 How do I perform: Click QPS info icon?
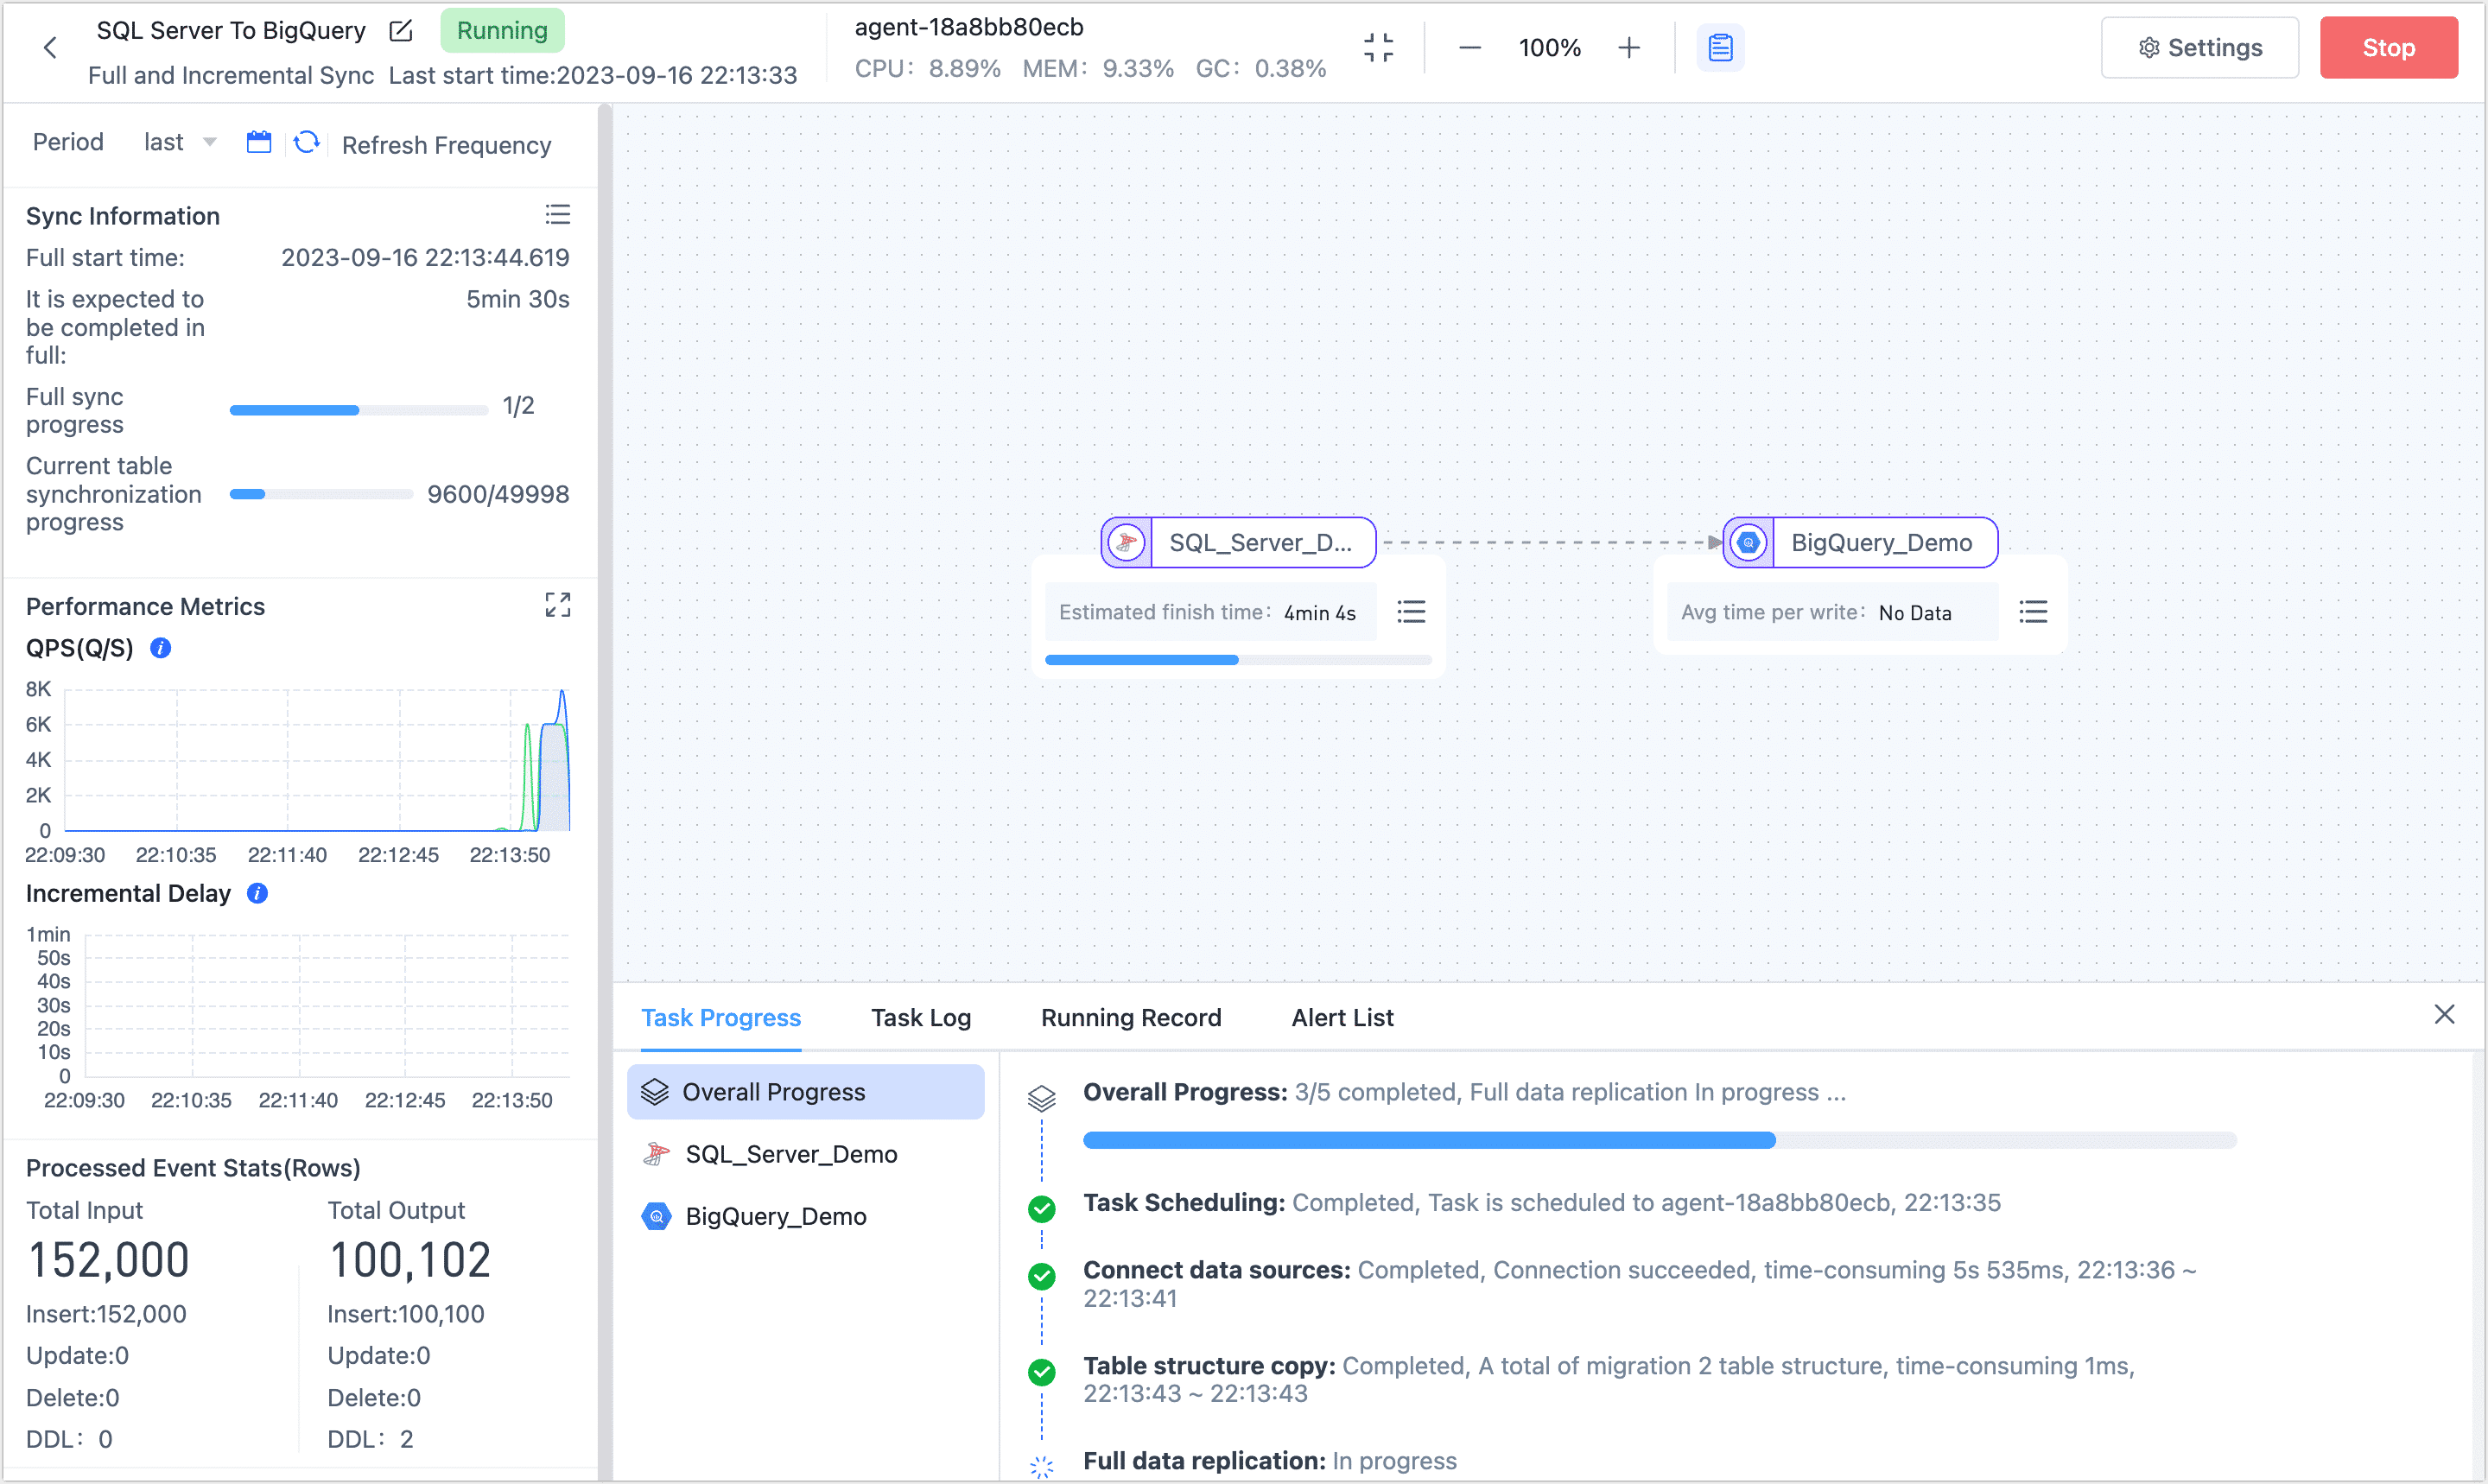click(160, 648)
